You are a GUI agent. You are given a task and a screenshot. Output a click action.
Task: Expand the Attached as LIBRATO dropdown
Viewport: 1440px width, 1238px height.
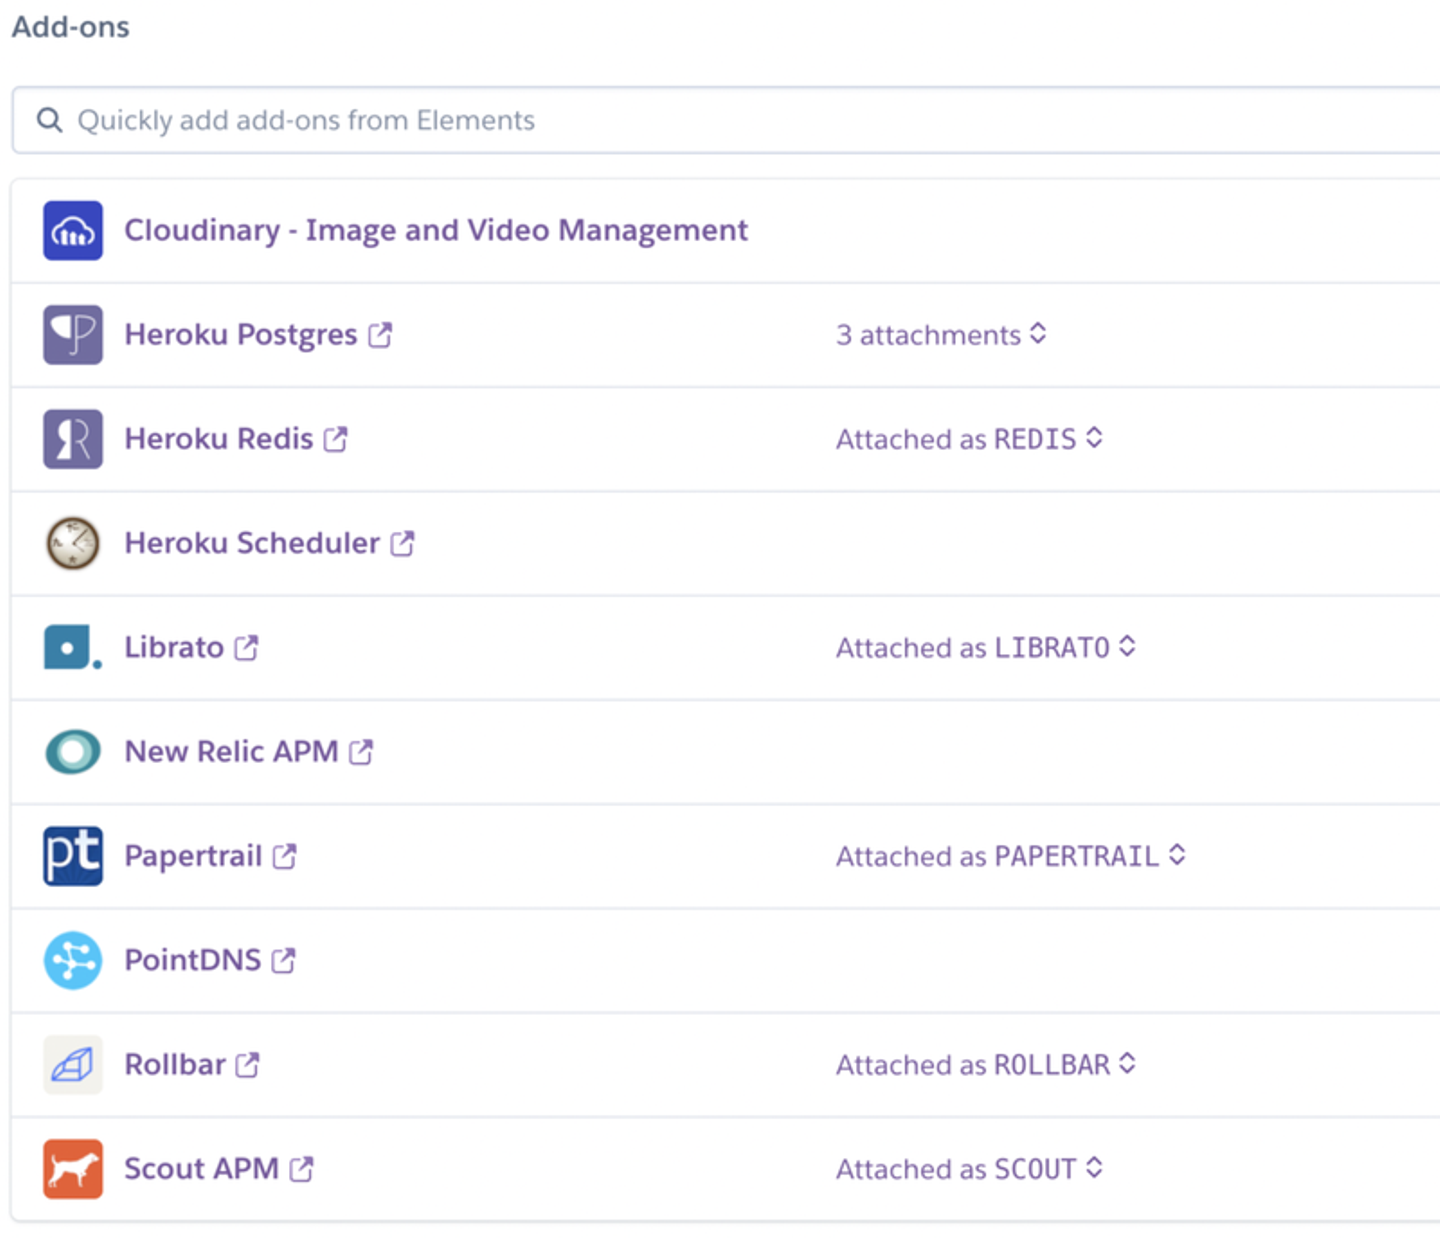coord(985,648)
